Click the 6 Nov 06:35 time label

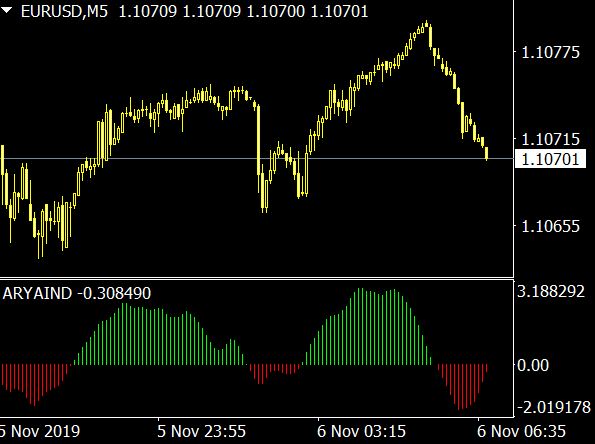(x=521, y=431)
